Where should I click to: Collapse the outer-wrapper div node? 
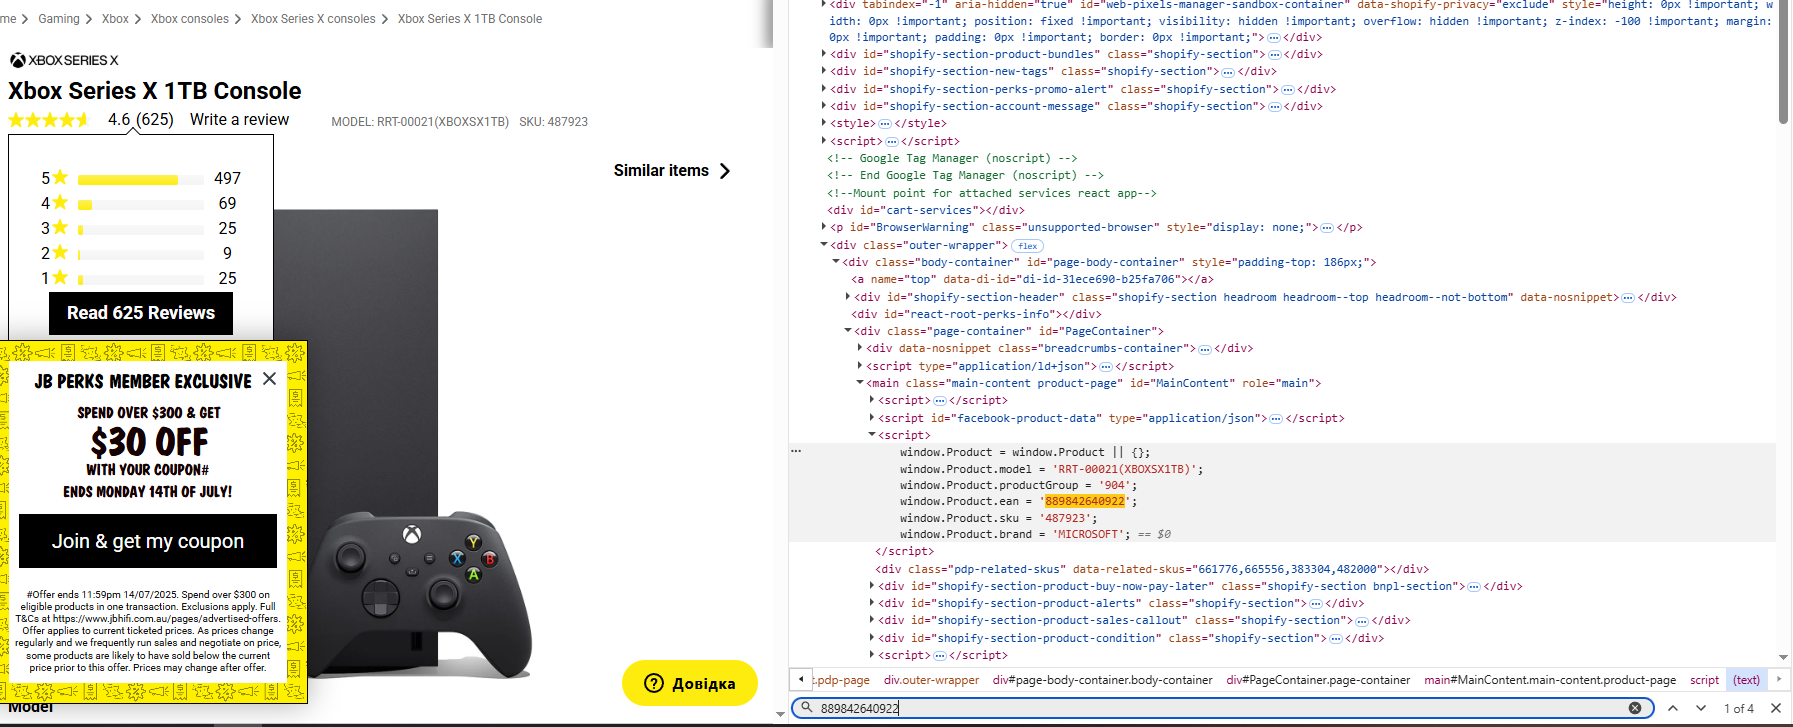click(x=824, y=245)
